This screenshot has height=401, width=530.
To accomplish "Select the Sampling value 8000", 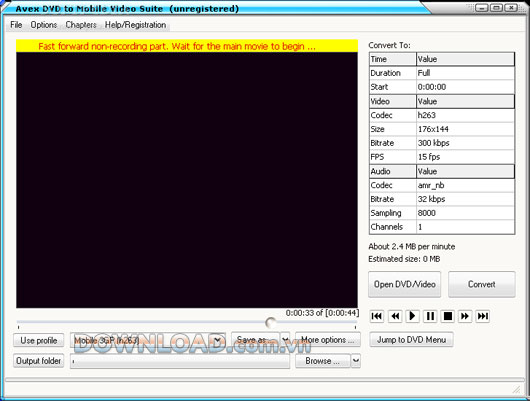I will click(x=465, y=213).
